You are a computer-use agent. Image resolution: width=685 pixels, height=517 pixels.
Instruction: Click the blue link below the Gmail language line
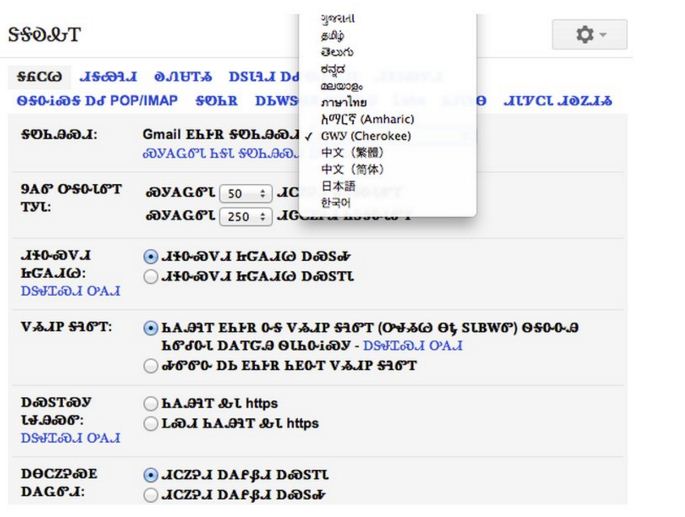(221, 154)
